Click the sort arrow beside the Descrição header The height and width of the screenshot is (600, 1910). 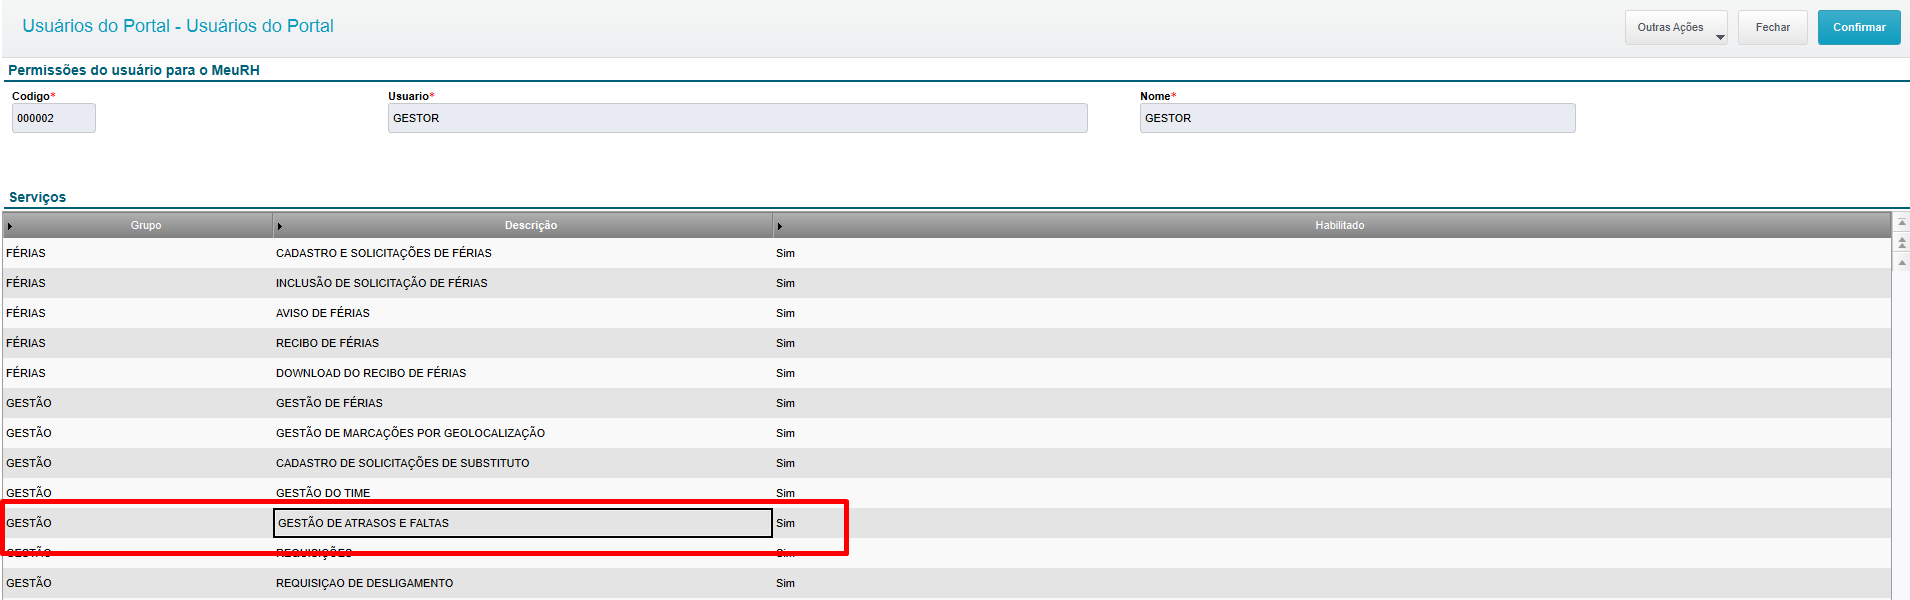[280, 226]
